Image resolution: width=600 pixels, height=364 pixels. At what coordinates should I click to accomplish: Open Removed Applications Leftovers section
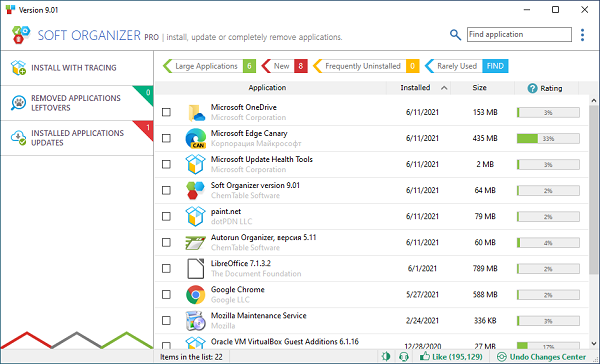point(77,103)
